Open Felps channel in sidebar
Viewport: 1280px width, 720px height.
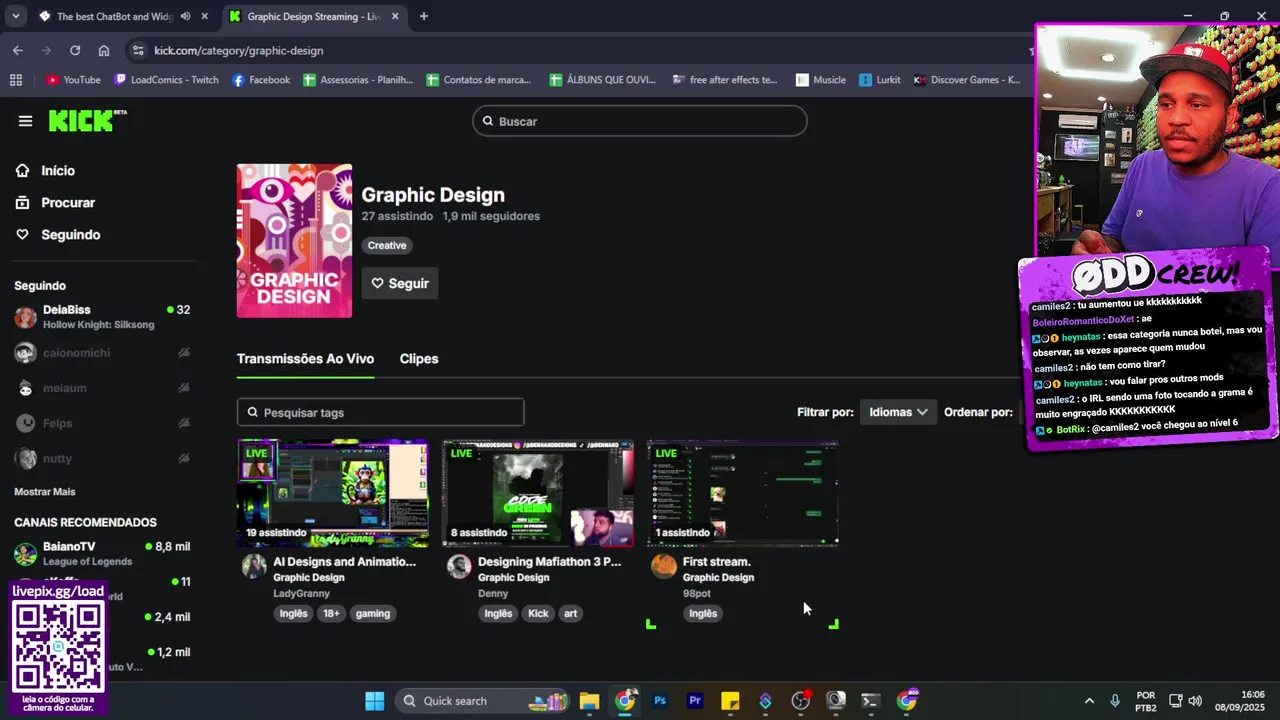click(x=101, y=423)
